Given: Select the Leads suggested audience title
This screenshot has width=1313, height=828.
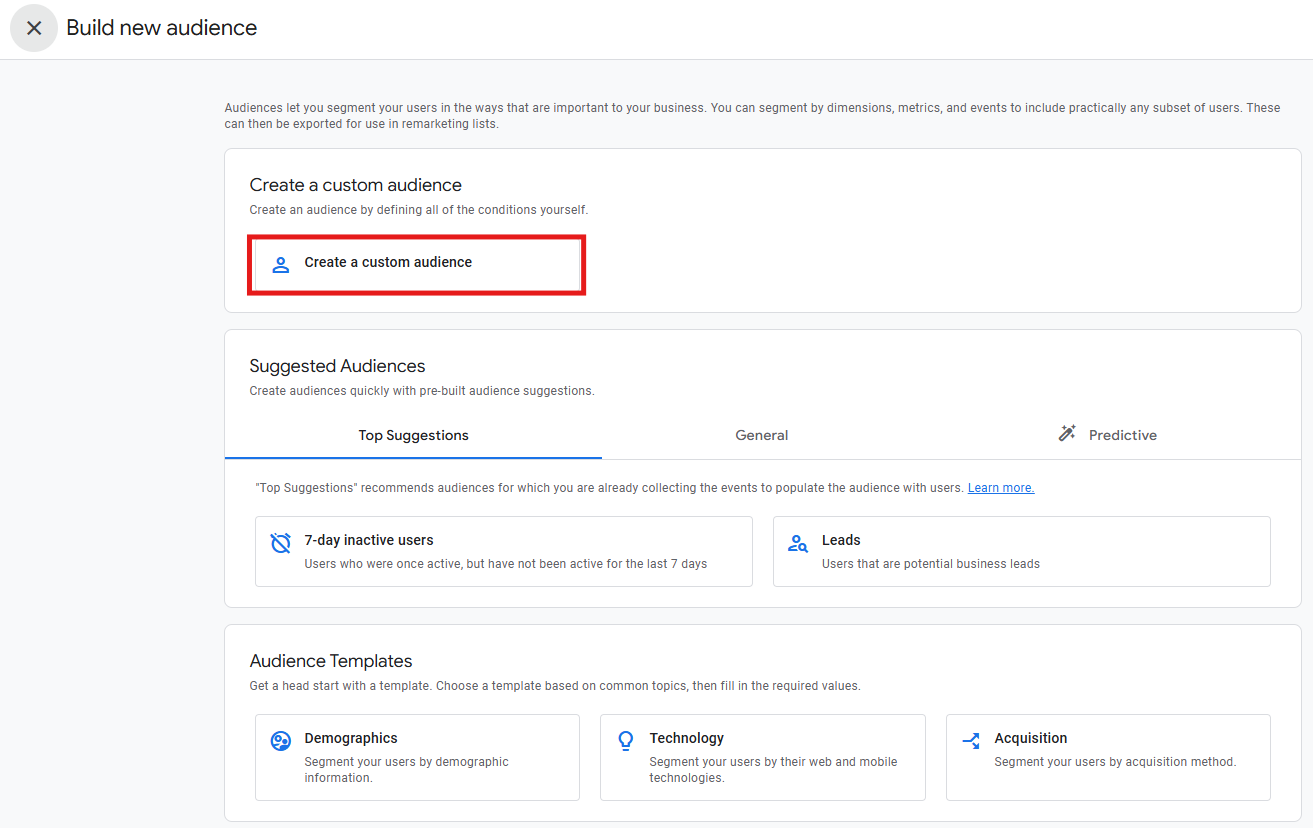Looking at the screenshot, I should (x=841, y=540).
